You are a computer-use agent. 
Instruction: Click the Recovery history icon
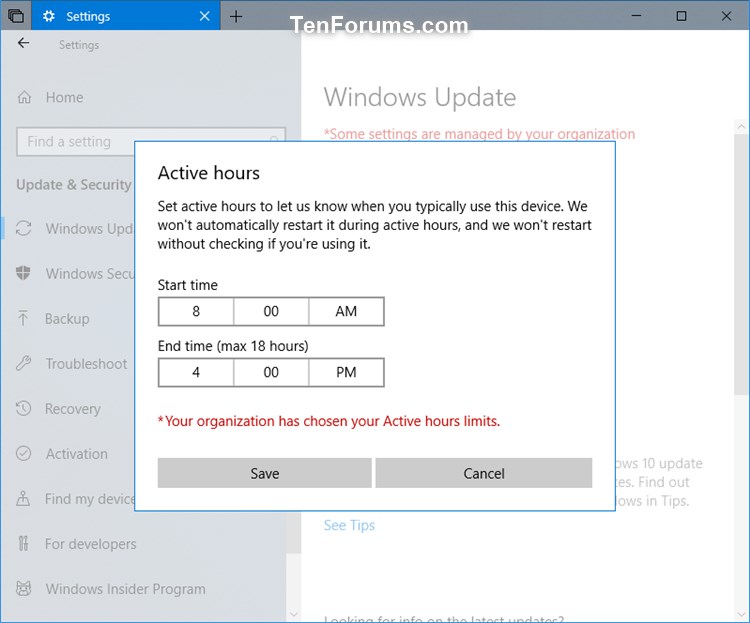coord(23,409)
